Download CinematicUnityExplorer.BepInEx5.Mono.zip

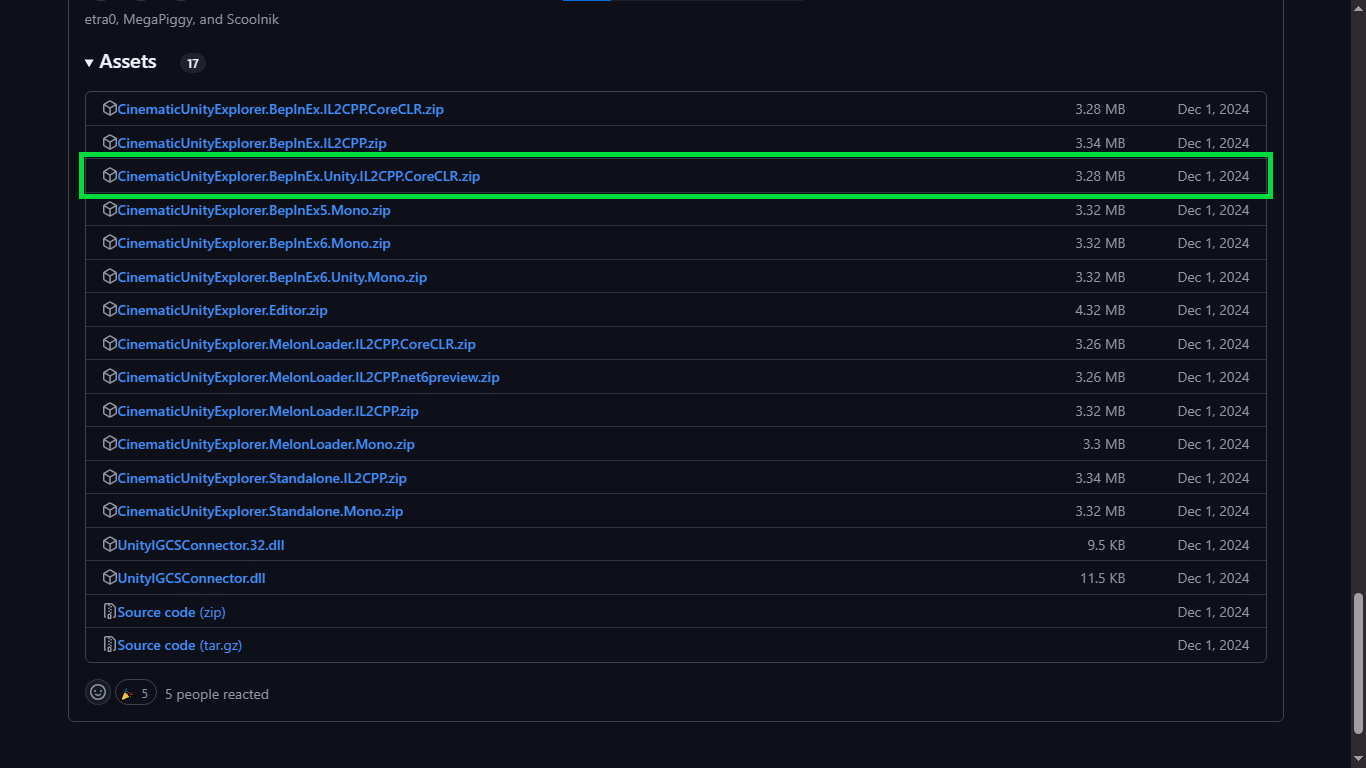(x=254, y=210)
